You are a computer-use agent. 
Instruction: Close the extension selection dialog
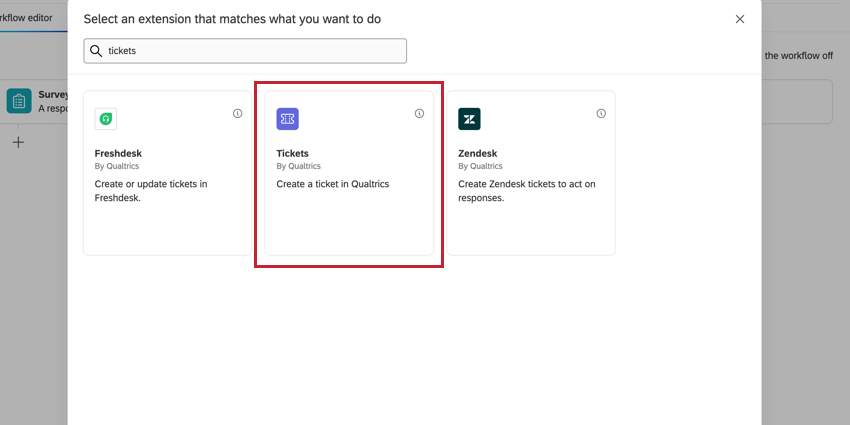coord(739,19)
